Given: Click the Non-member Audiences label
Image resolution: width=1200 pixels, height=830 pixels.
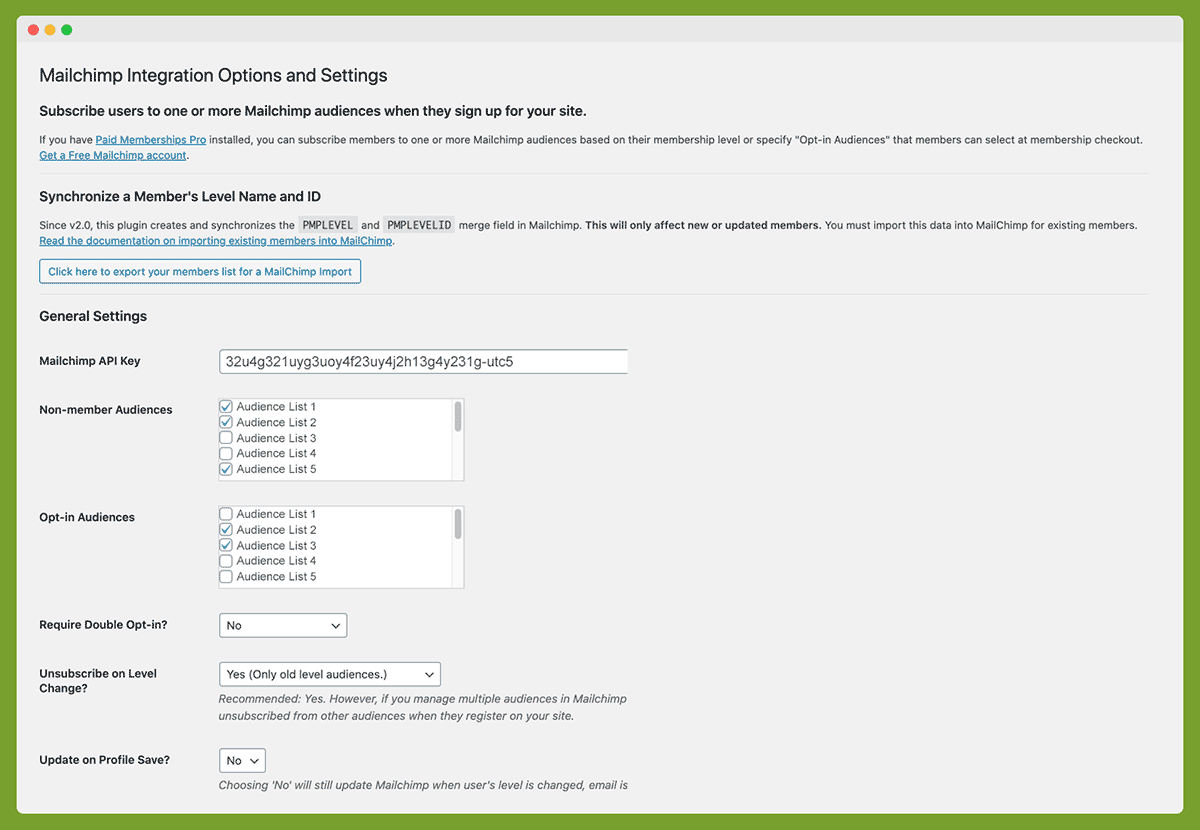Looking at the screenshot, I should coord(106,410).
